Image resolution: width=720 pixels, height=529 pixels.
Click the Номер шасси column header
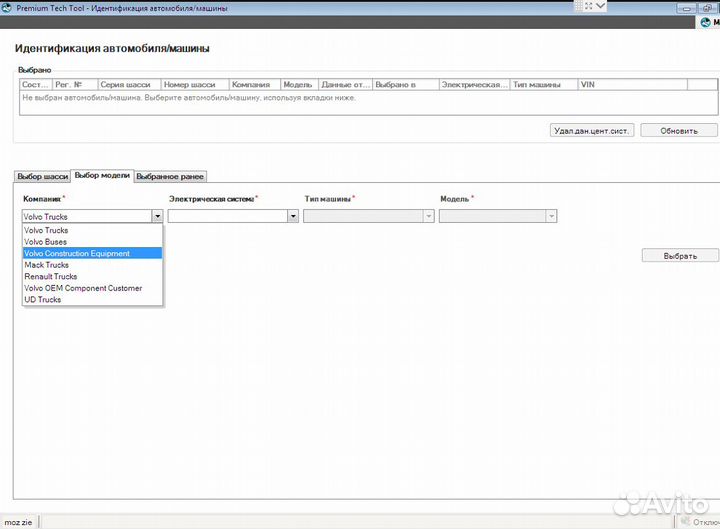tap(195, 84)
